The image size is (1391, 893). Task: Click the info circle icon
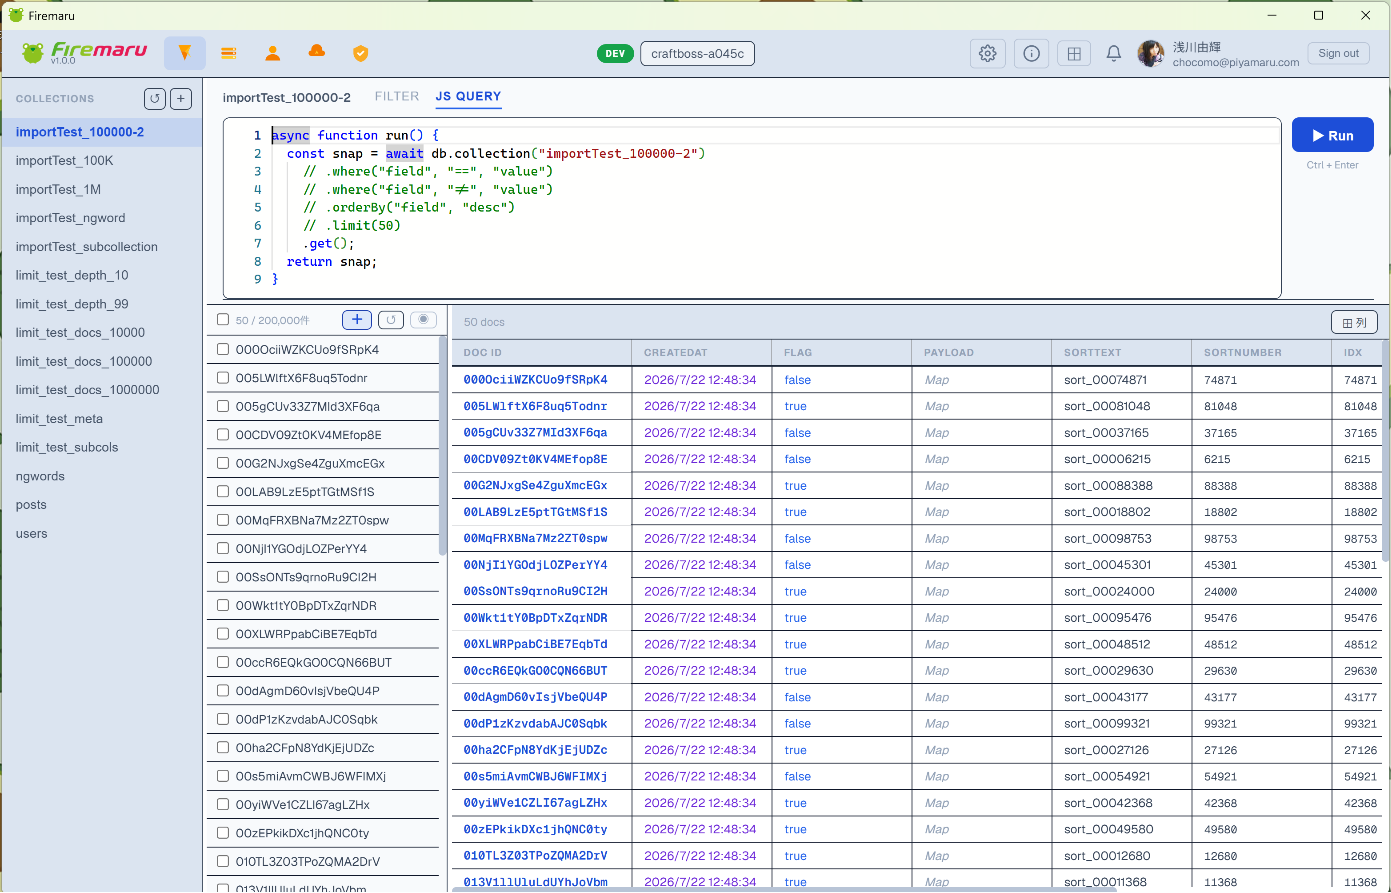pyautogui.click(x=1031, y=54)
